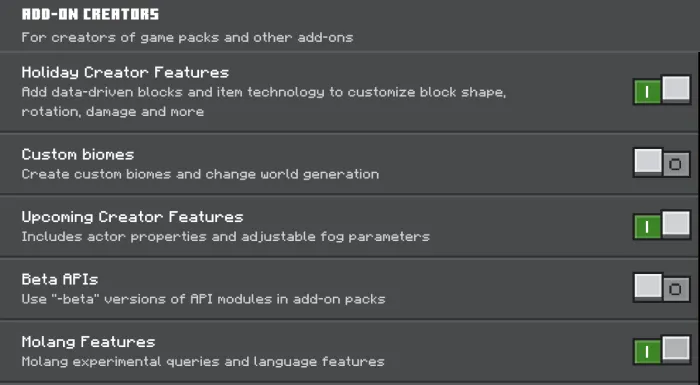The width and height of the screenshot is (700, 385).
Task: Click the 'Create custom biomes and change world generation' description
Action: [200, 174]
